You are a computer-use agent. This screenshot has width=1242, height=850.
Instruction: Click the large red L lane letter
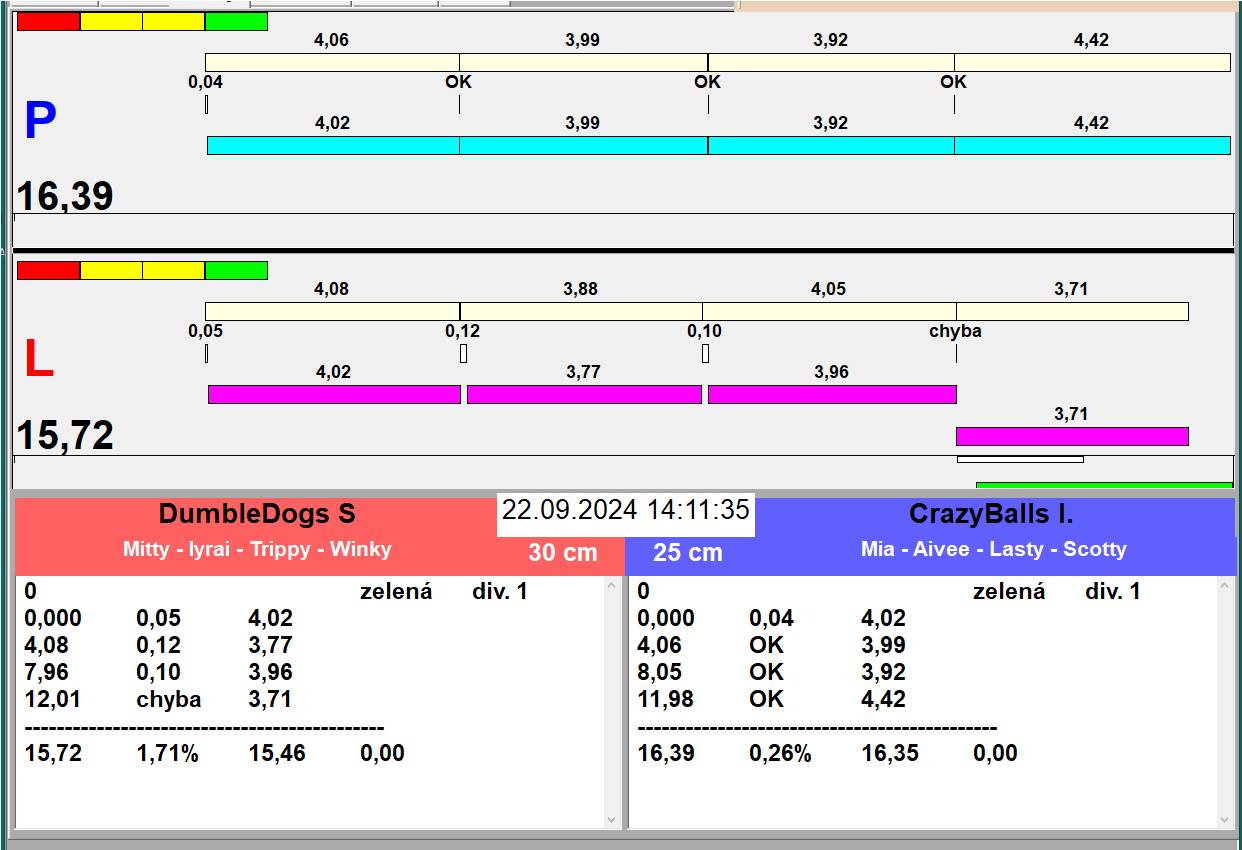tap(38, 360)
